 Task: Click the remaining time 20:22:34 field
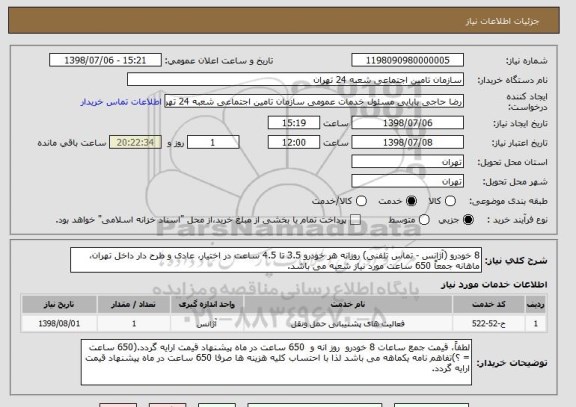click(x=135, y=142)
